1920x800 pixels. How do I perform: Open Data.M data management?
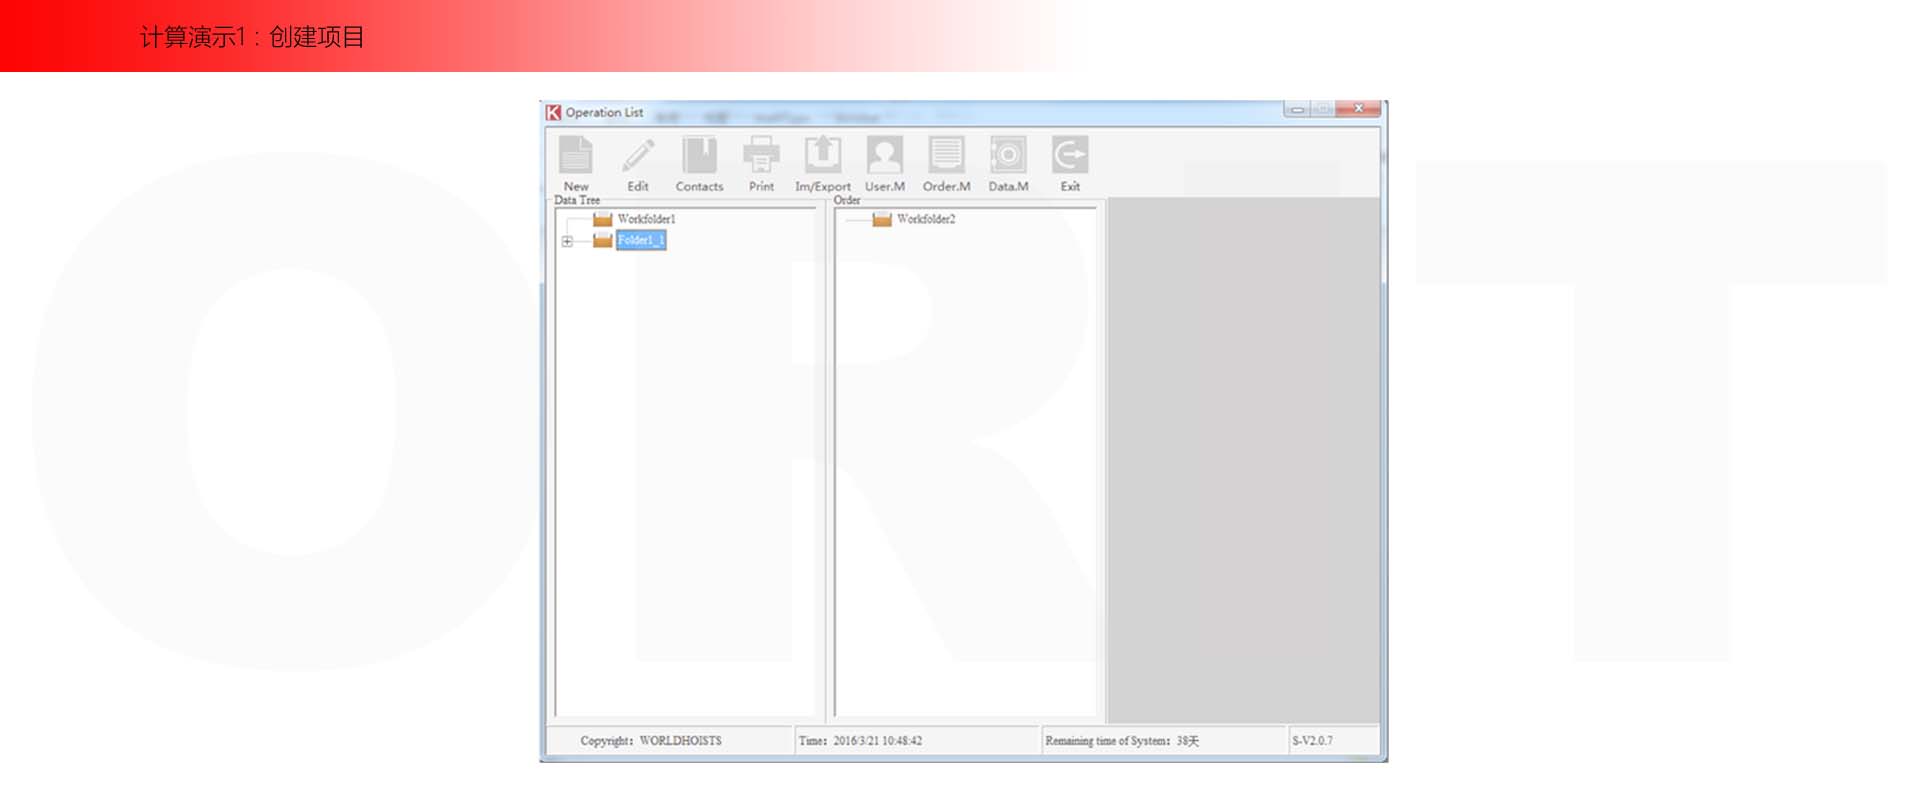click(1008, 157)
